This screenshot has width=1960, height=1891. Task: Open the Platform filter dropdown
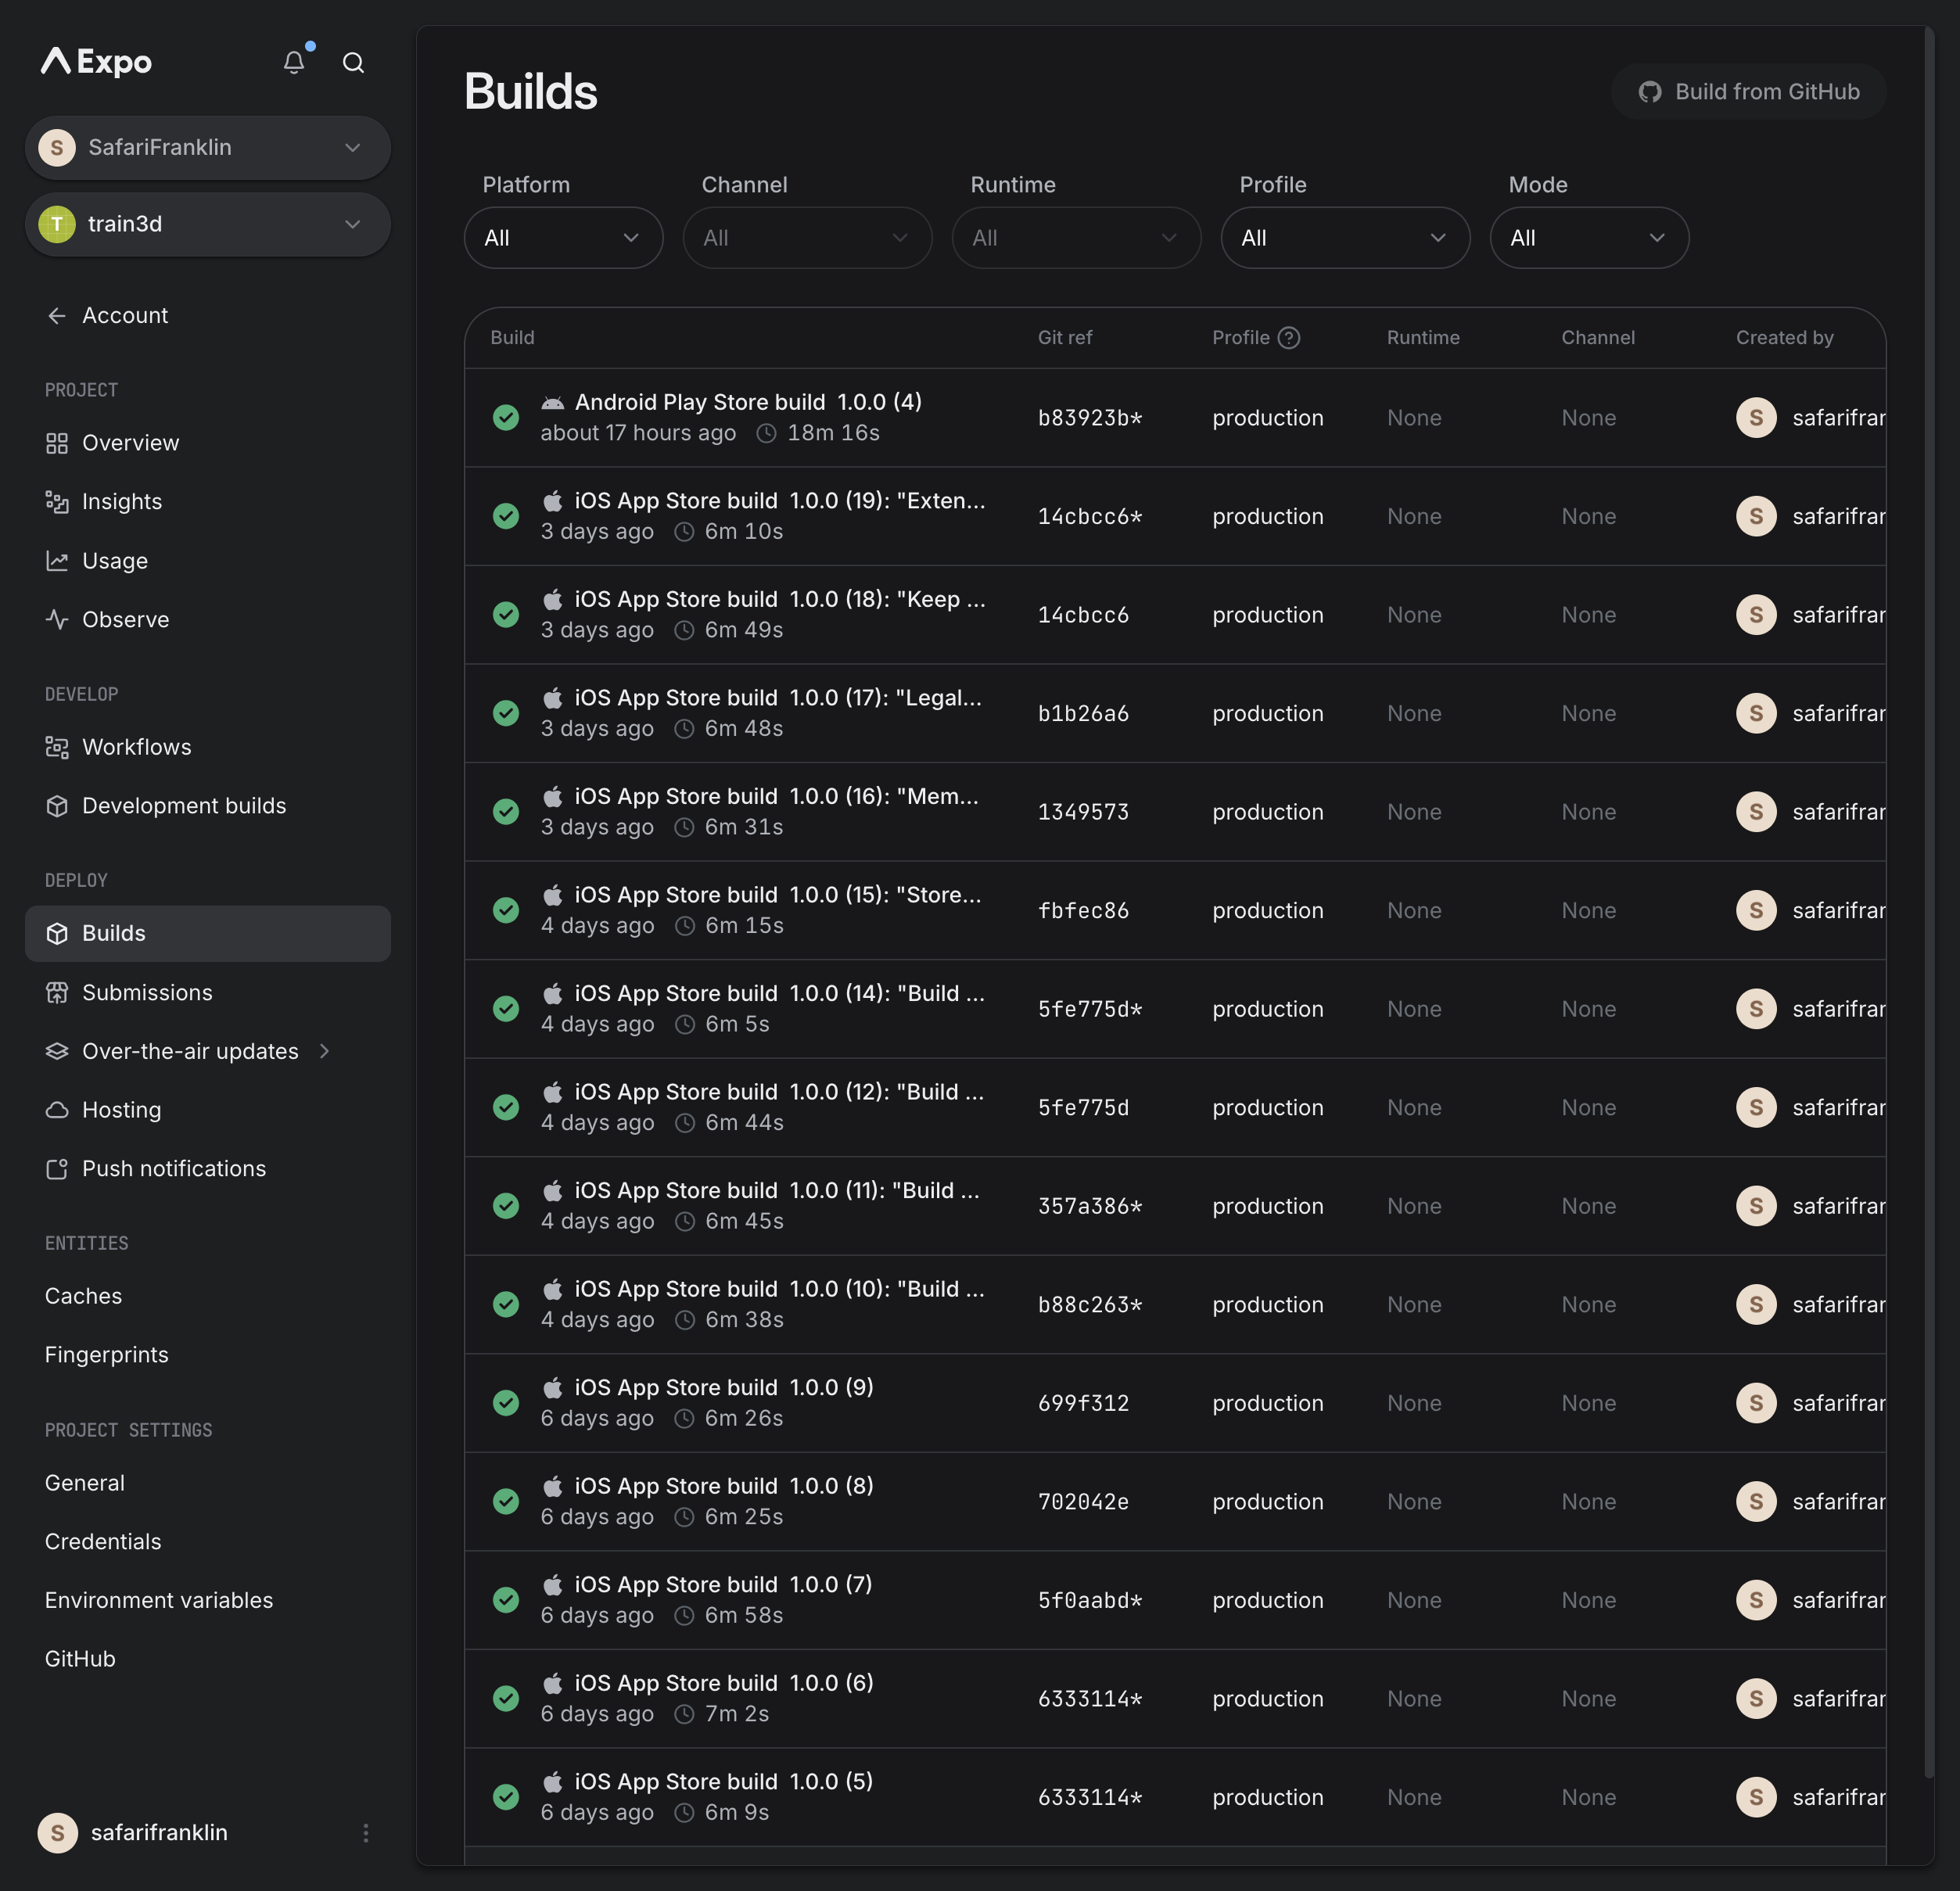(564, 238)
